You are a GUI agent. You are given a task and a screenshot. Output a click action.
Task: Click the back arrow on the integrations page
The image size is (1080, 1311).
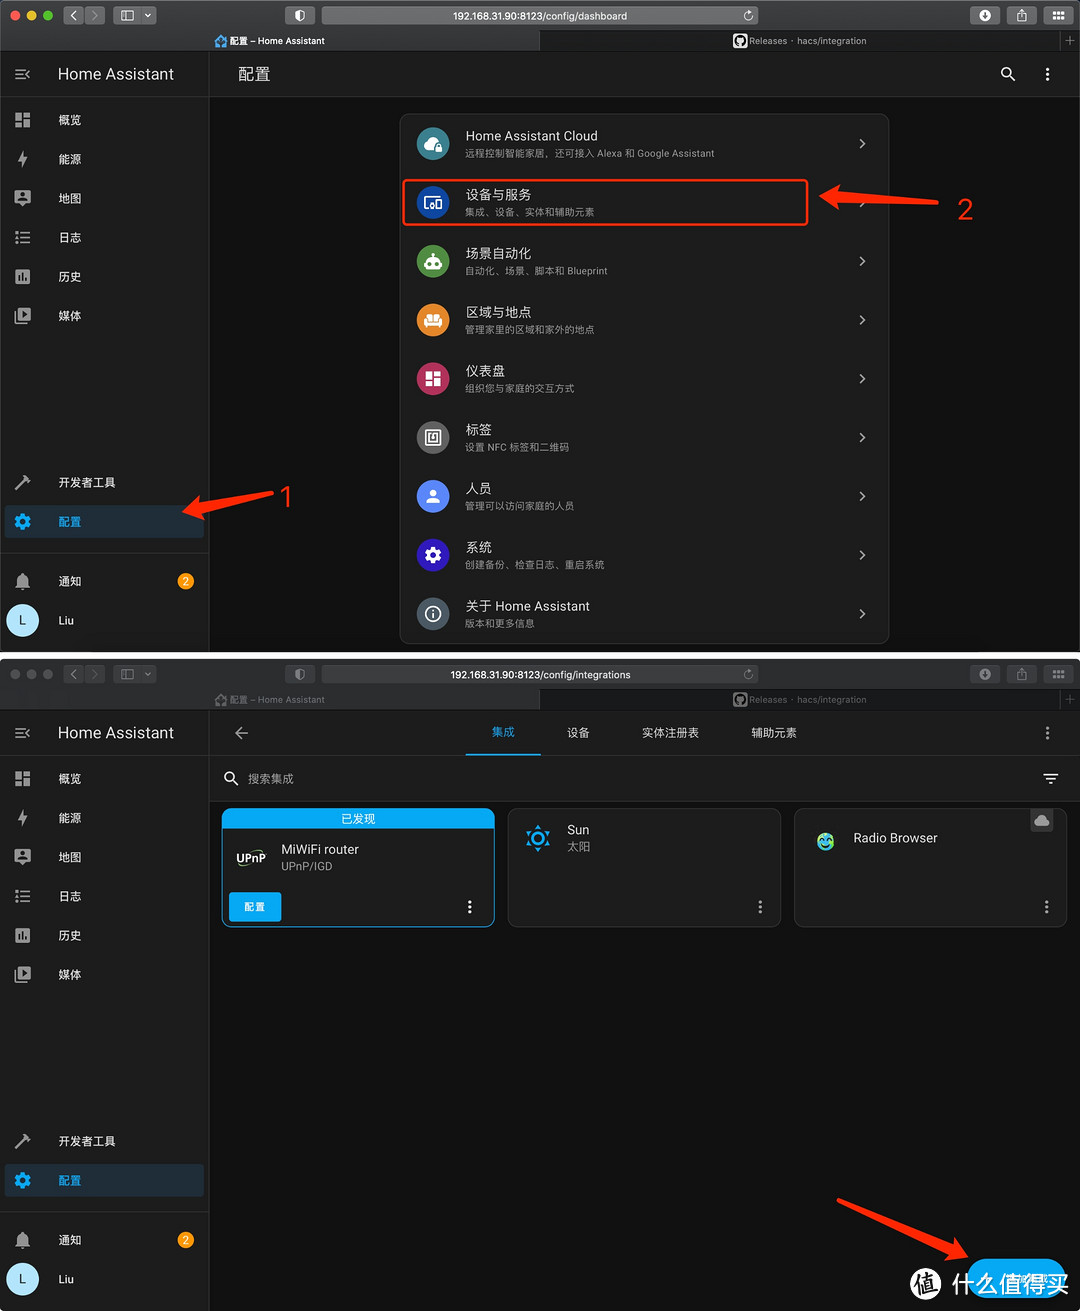(241, 733)
